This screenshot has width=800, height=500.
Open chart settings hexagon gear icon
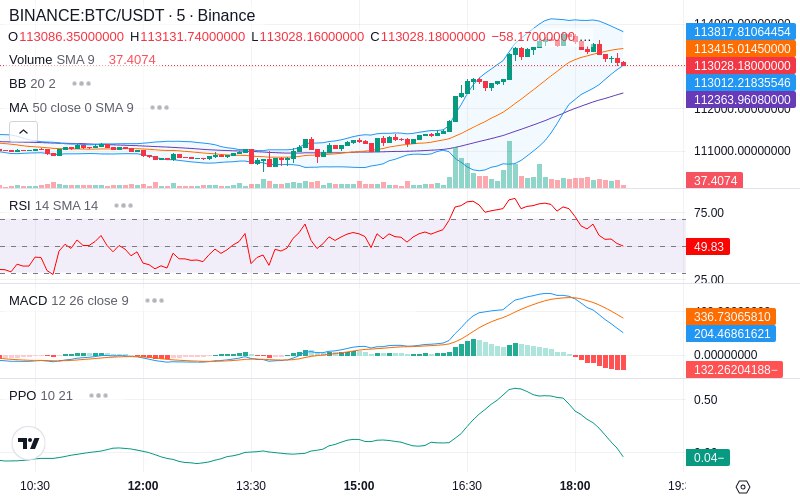(743, 487)
